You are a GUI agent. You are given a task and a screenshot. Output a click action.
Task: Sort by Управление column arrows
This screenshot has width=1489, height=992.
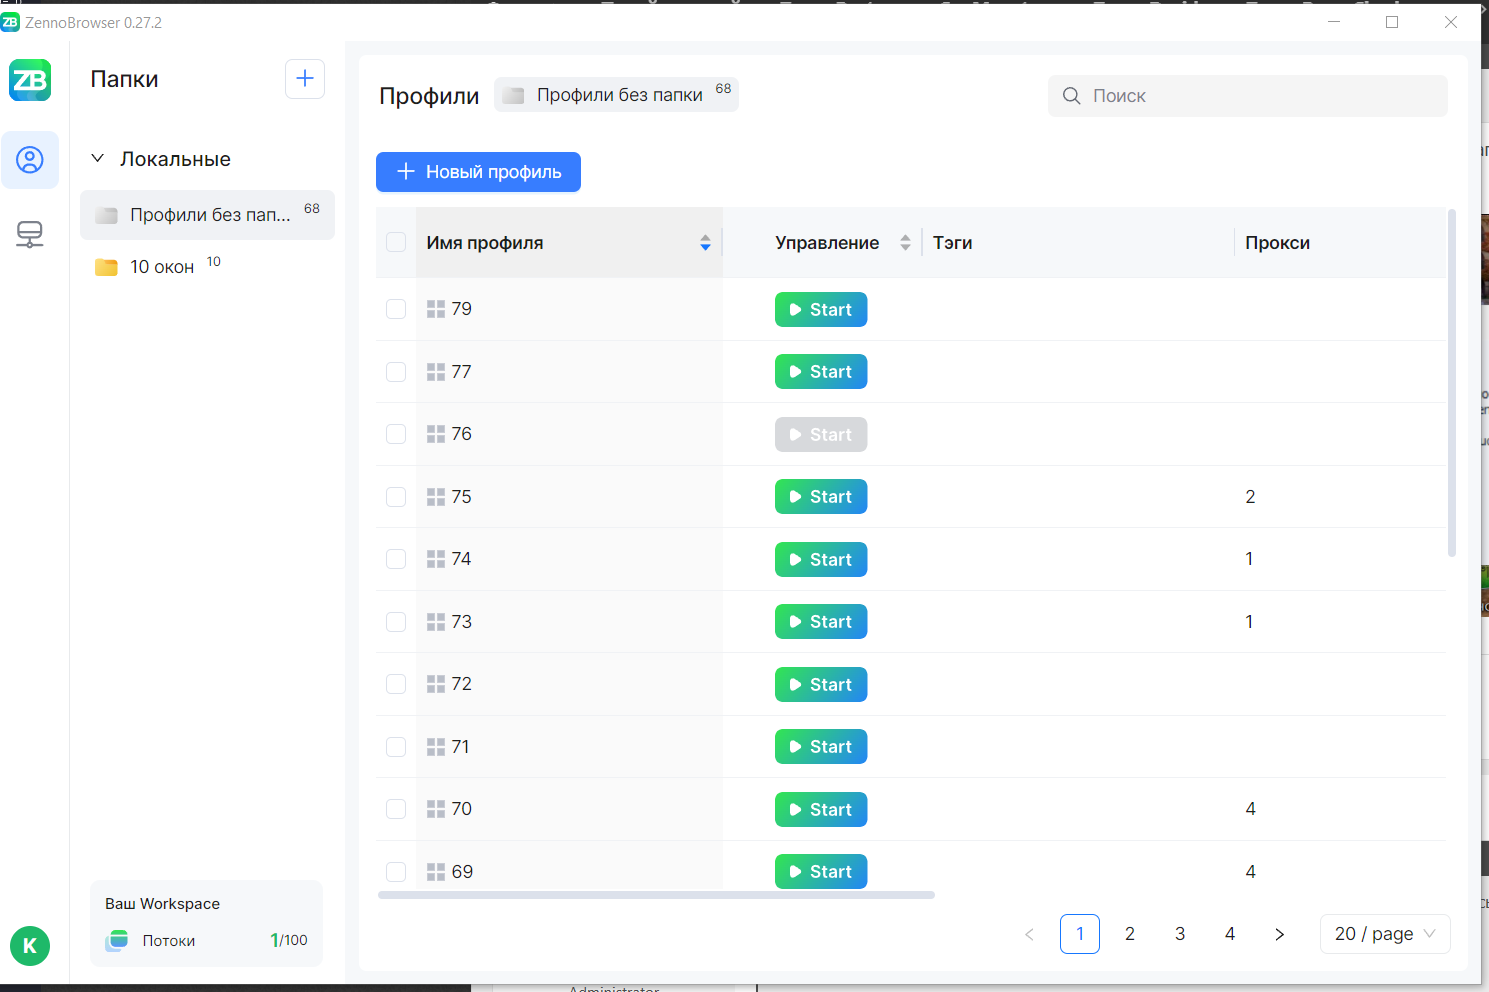pyautogui.click(x=905, y=243)
